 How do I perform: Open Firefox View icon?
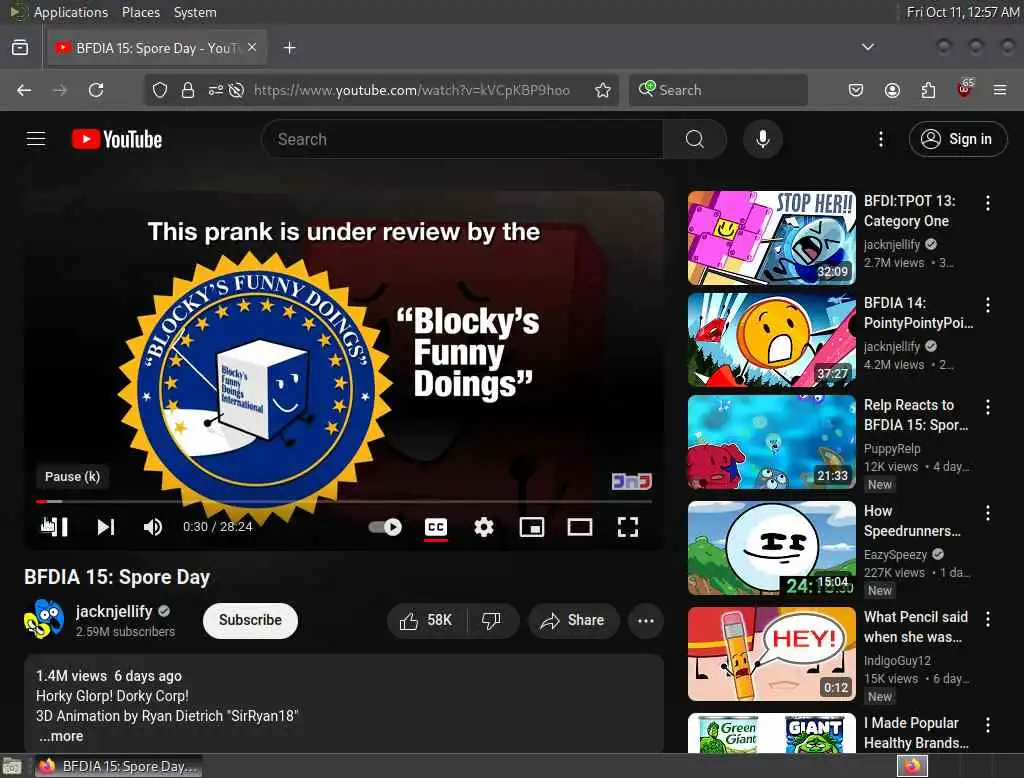(x=20, y=48)
